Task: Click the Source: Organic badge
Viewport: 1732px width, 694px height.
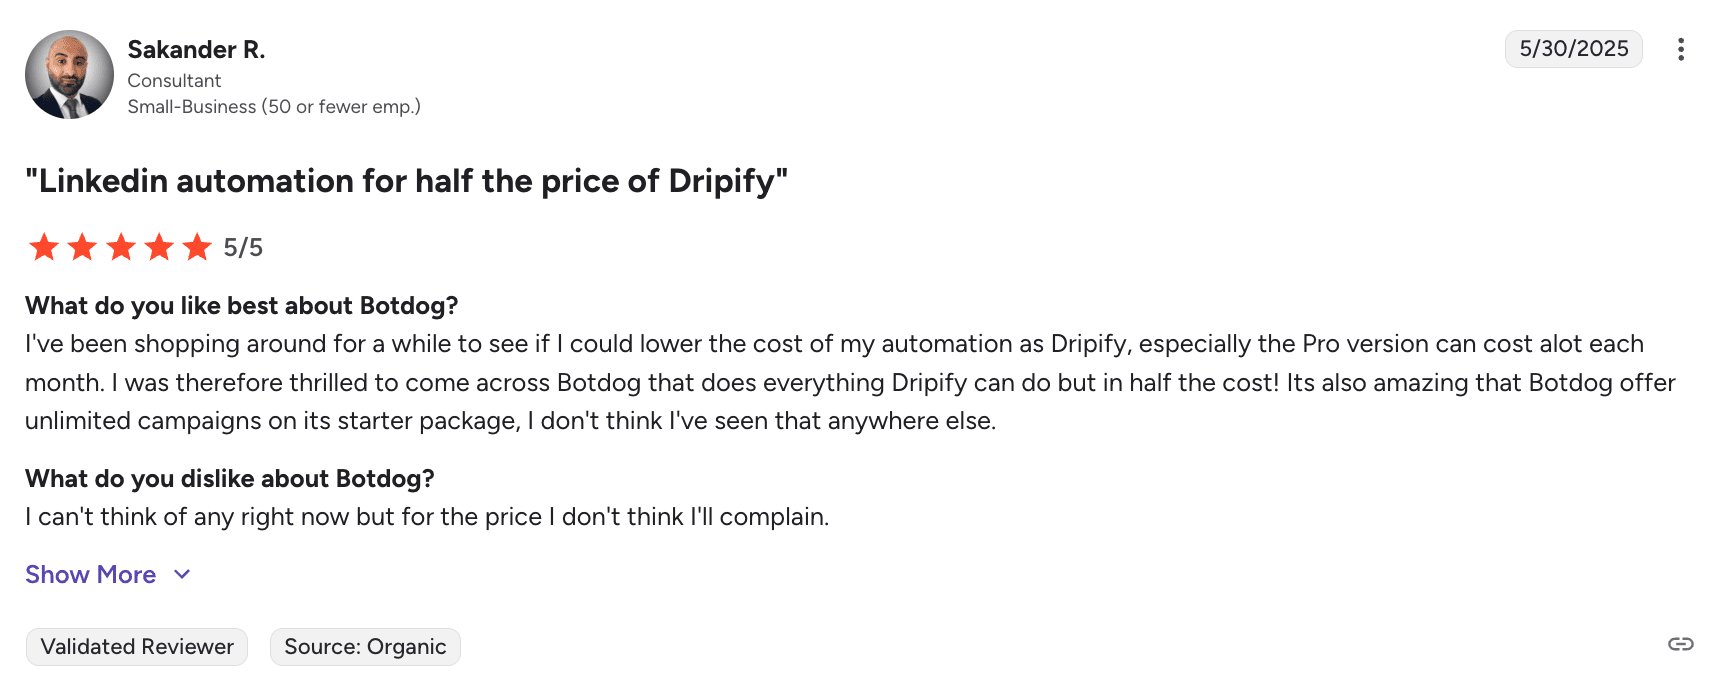Action: tap(365, 647)
